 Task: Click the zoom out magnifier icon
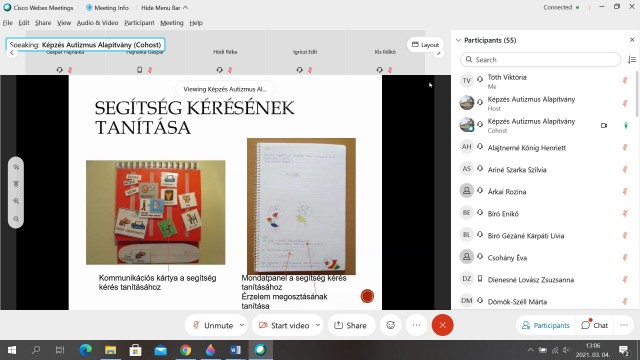coord(16,219)
